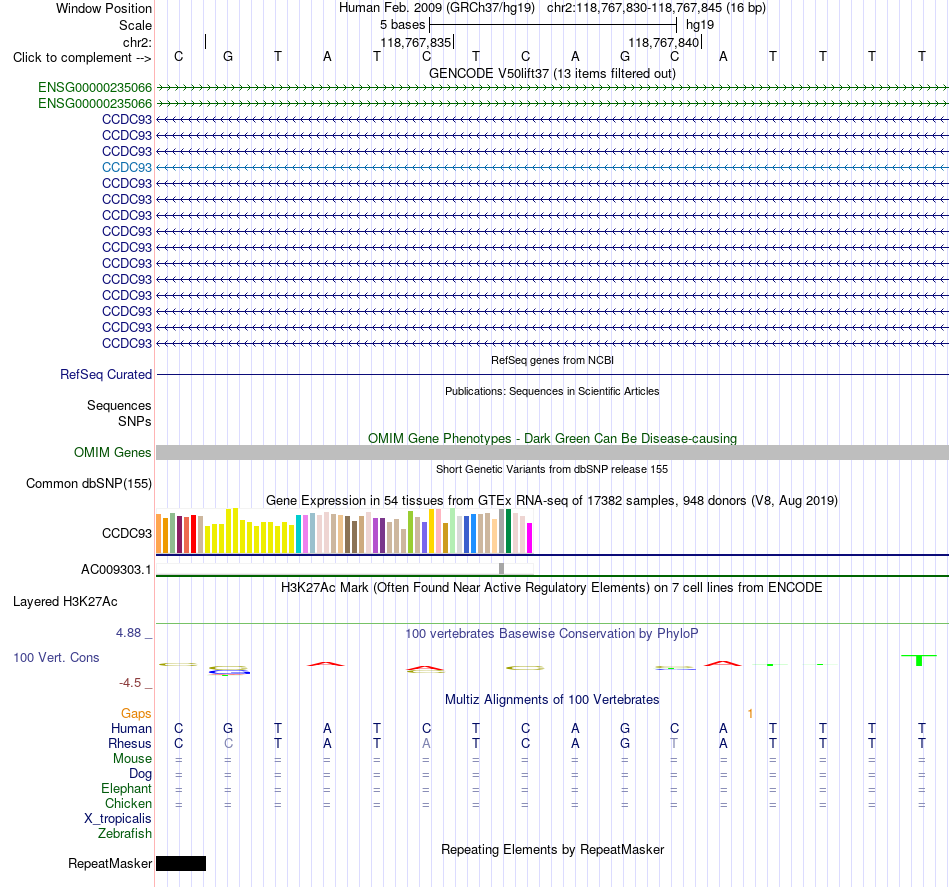Click the 'Layered H3K27Ac' track label
This screenshot has height=887, width=950.
coord(65,602)
